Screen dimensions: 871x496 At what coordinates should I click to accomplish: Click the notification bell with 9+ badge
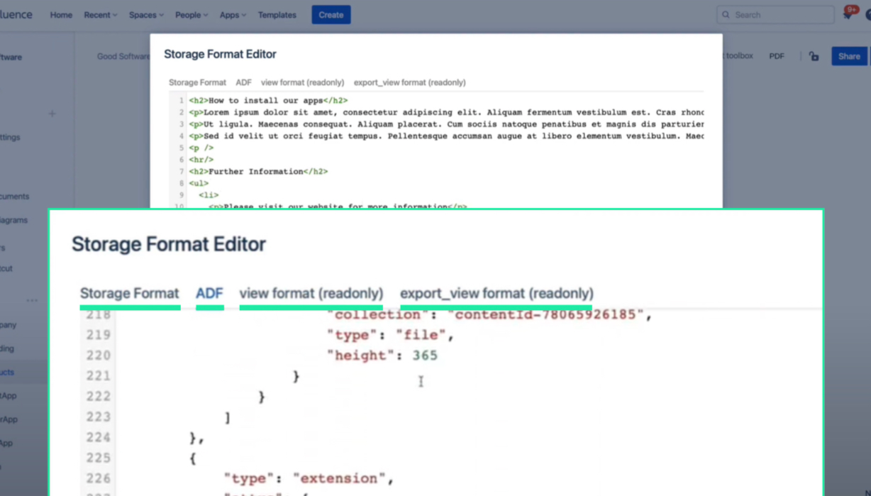click(x=849, y=14)
